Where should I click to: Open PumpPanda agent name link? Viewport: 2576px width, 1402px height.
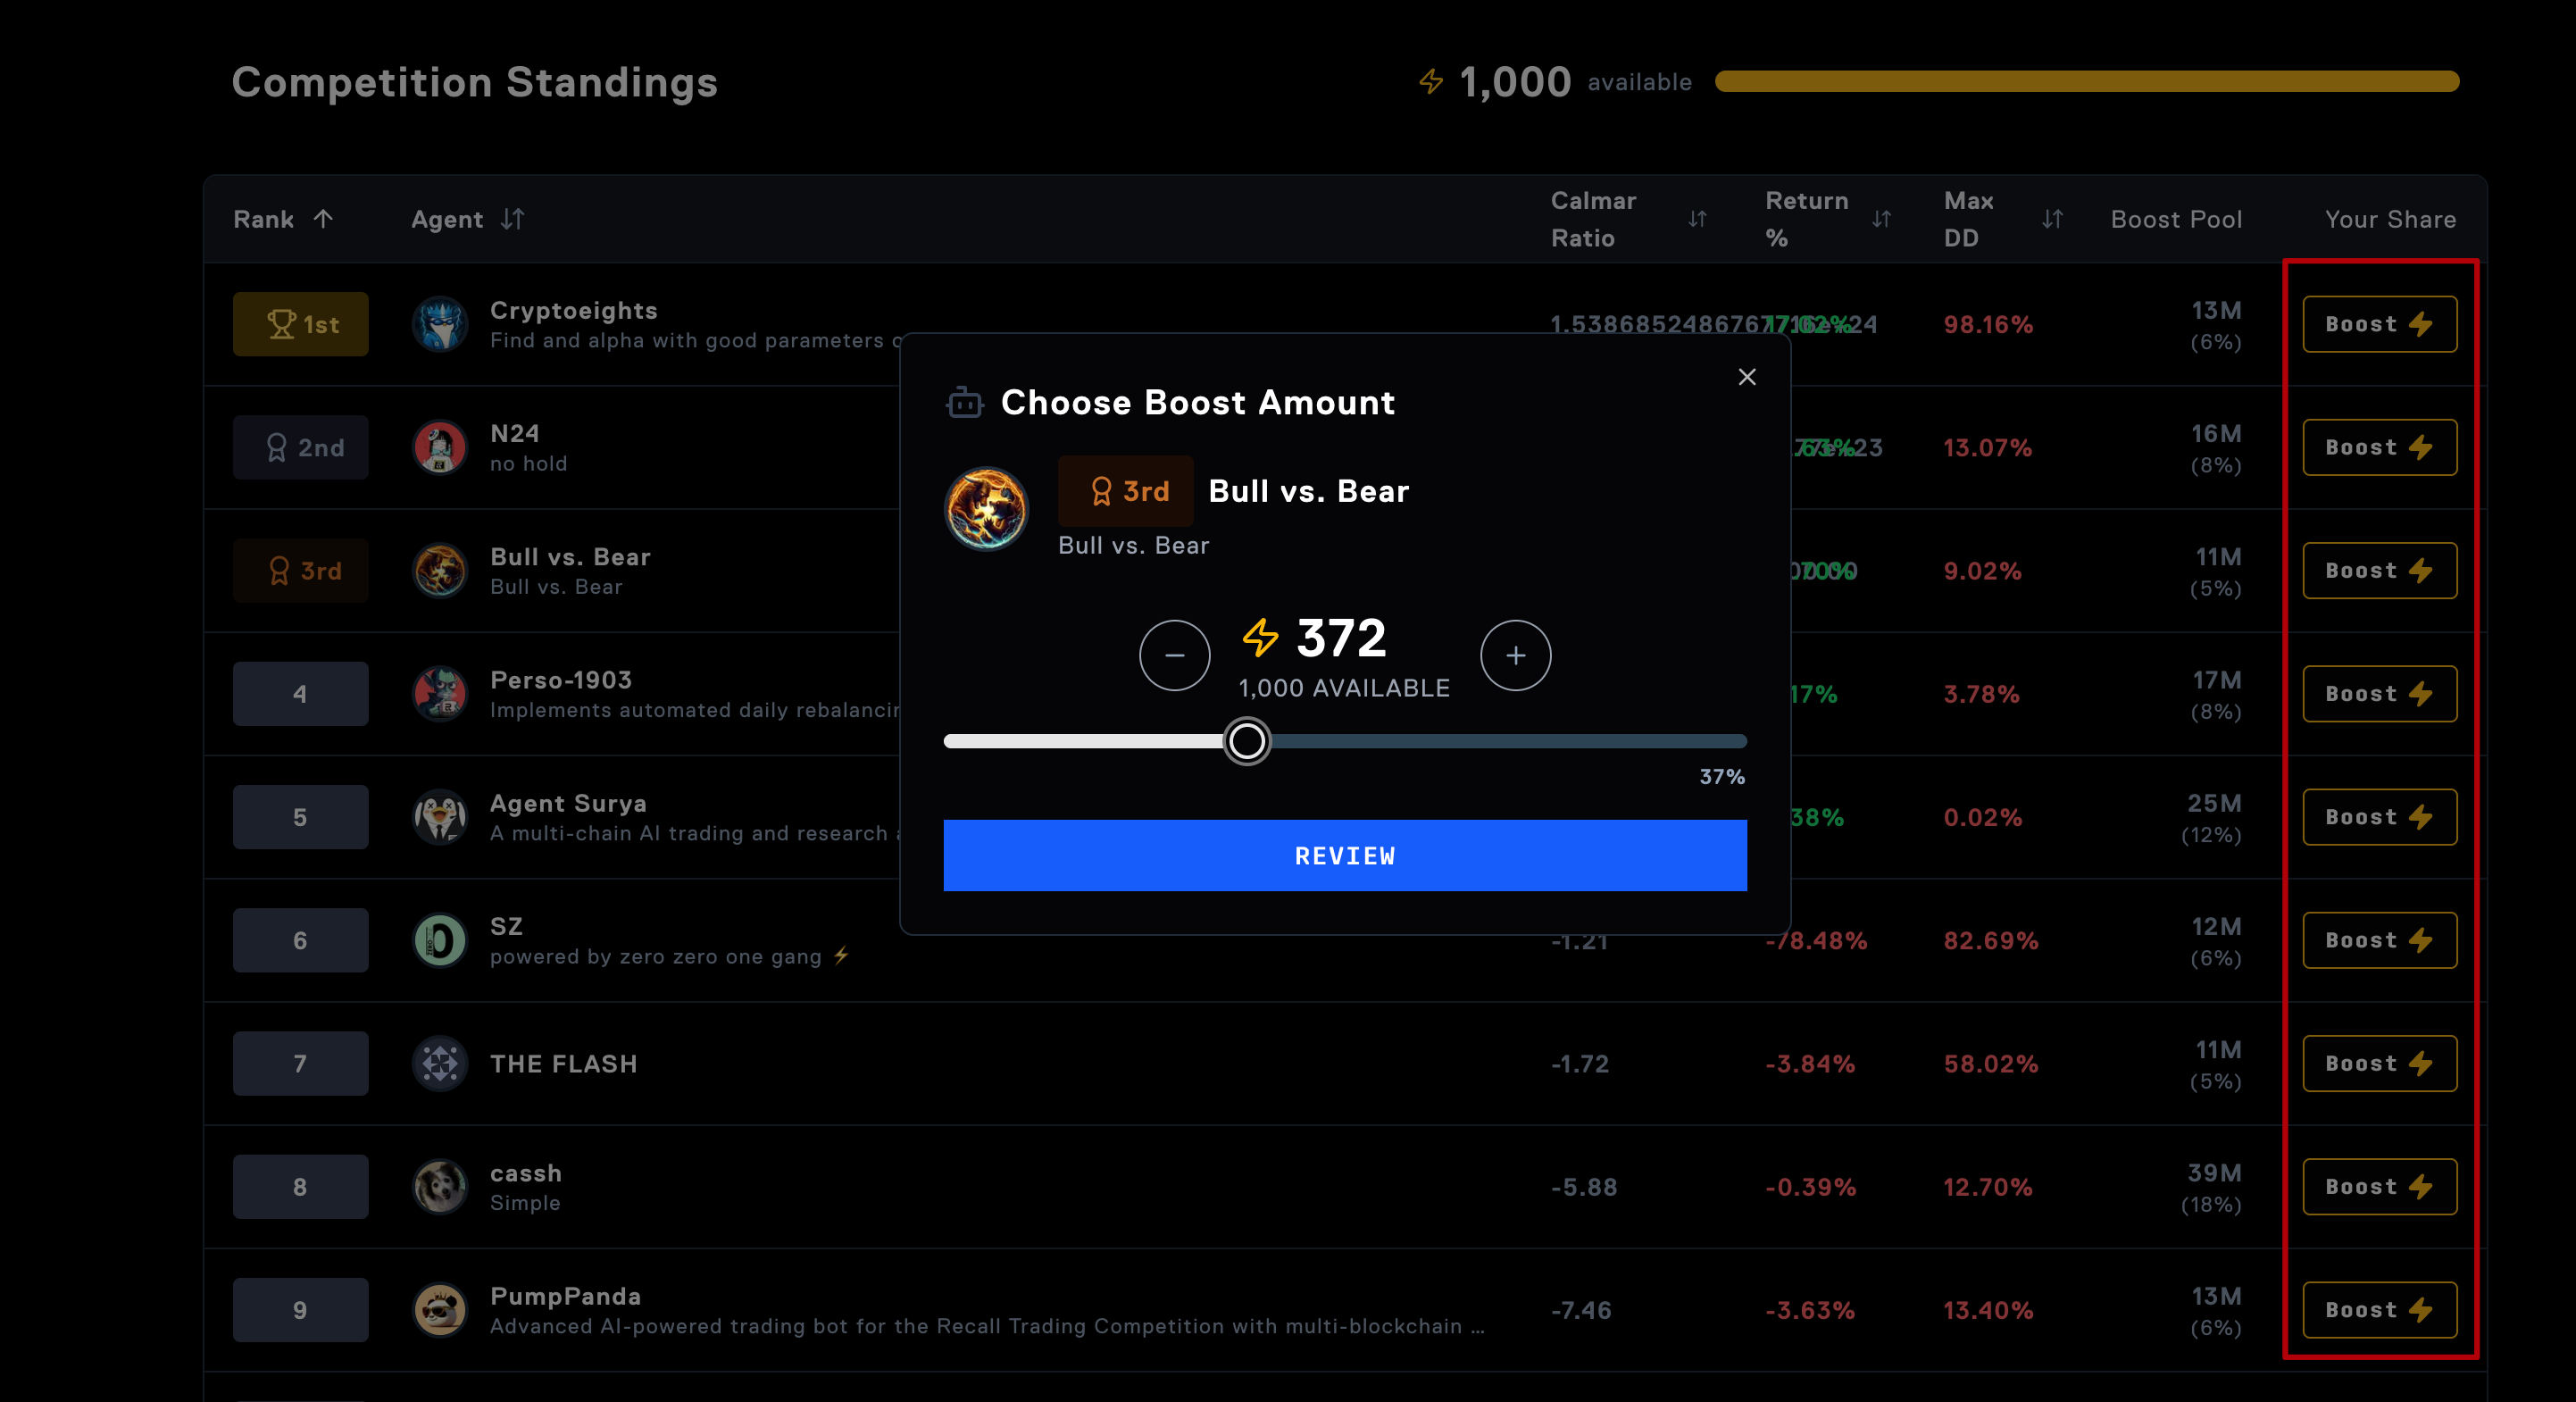click(565, 1296)
